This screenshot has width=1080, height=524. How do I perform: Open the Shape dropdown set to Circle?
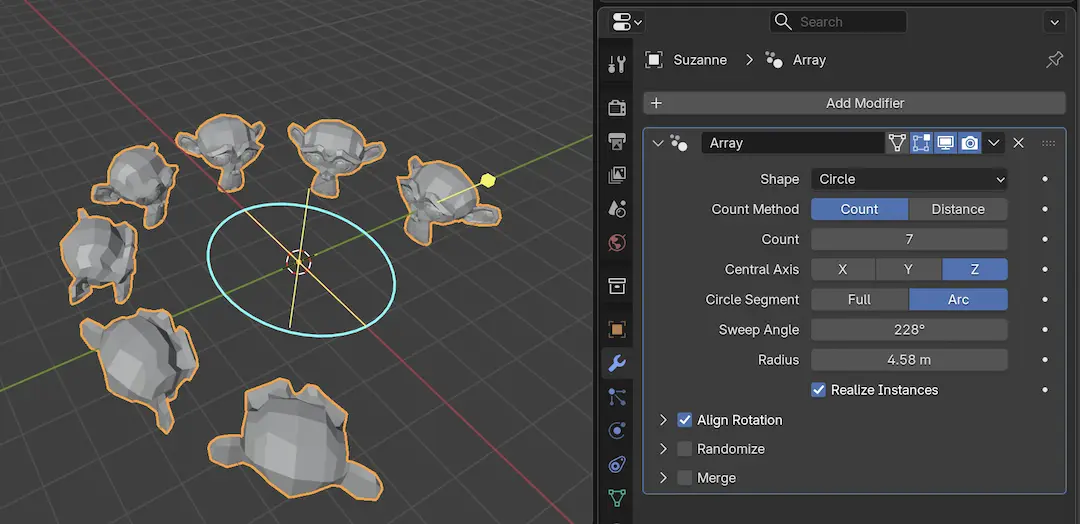pos(908,179)
